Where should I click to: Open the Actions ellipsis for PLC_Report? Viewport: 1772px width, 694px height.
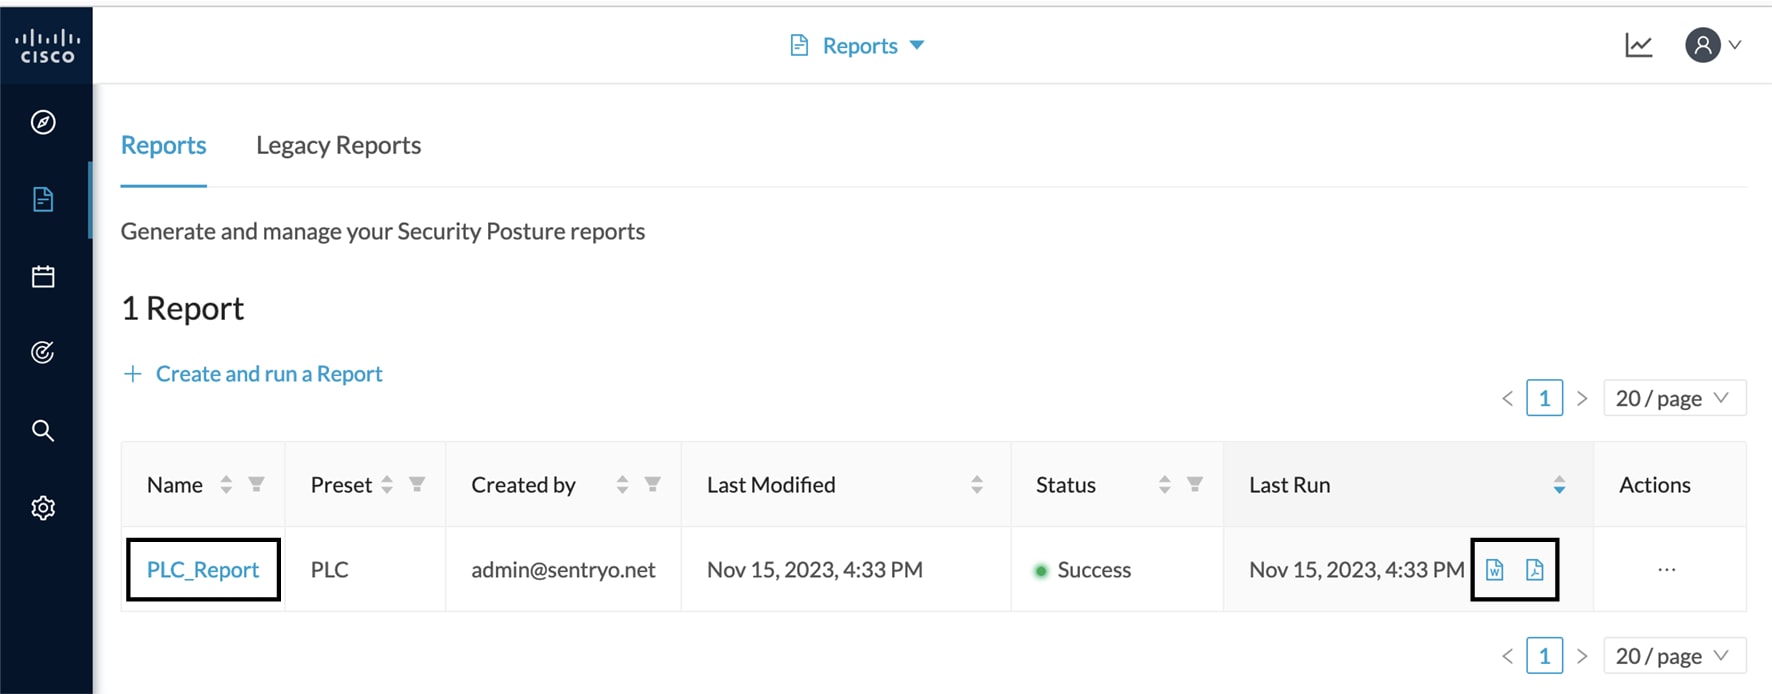pos(1666,570)
